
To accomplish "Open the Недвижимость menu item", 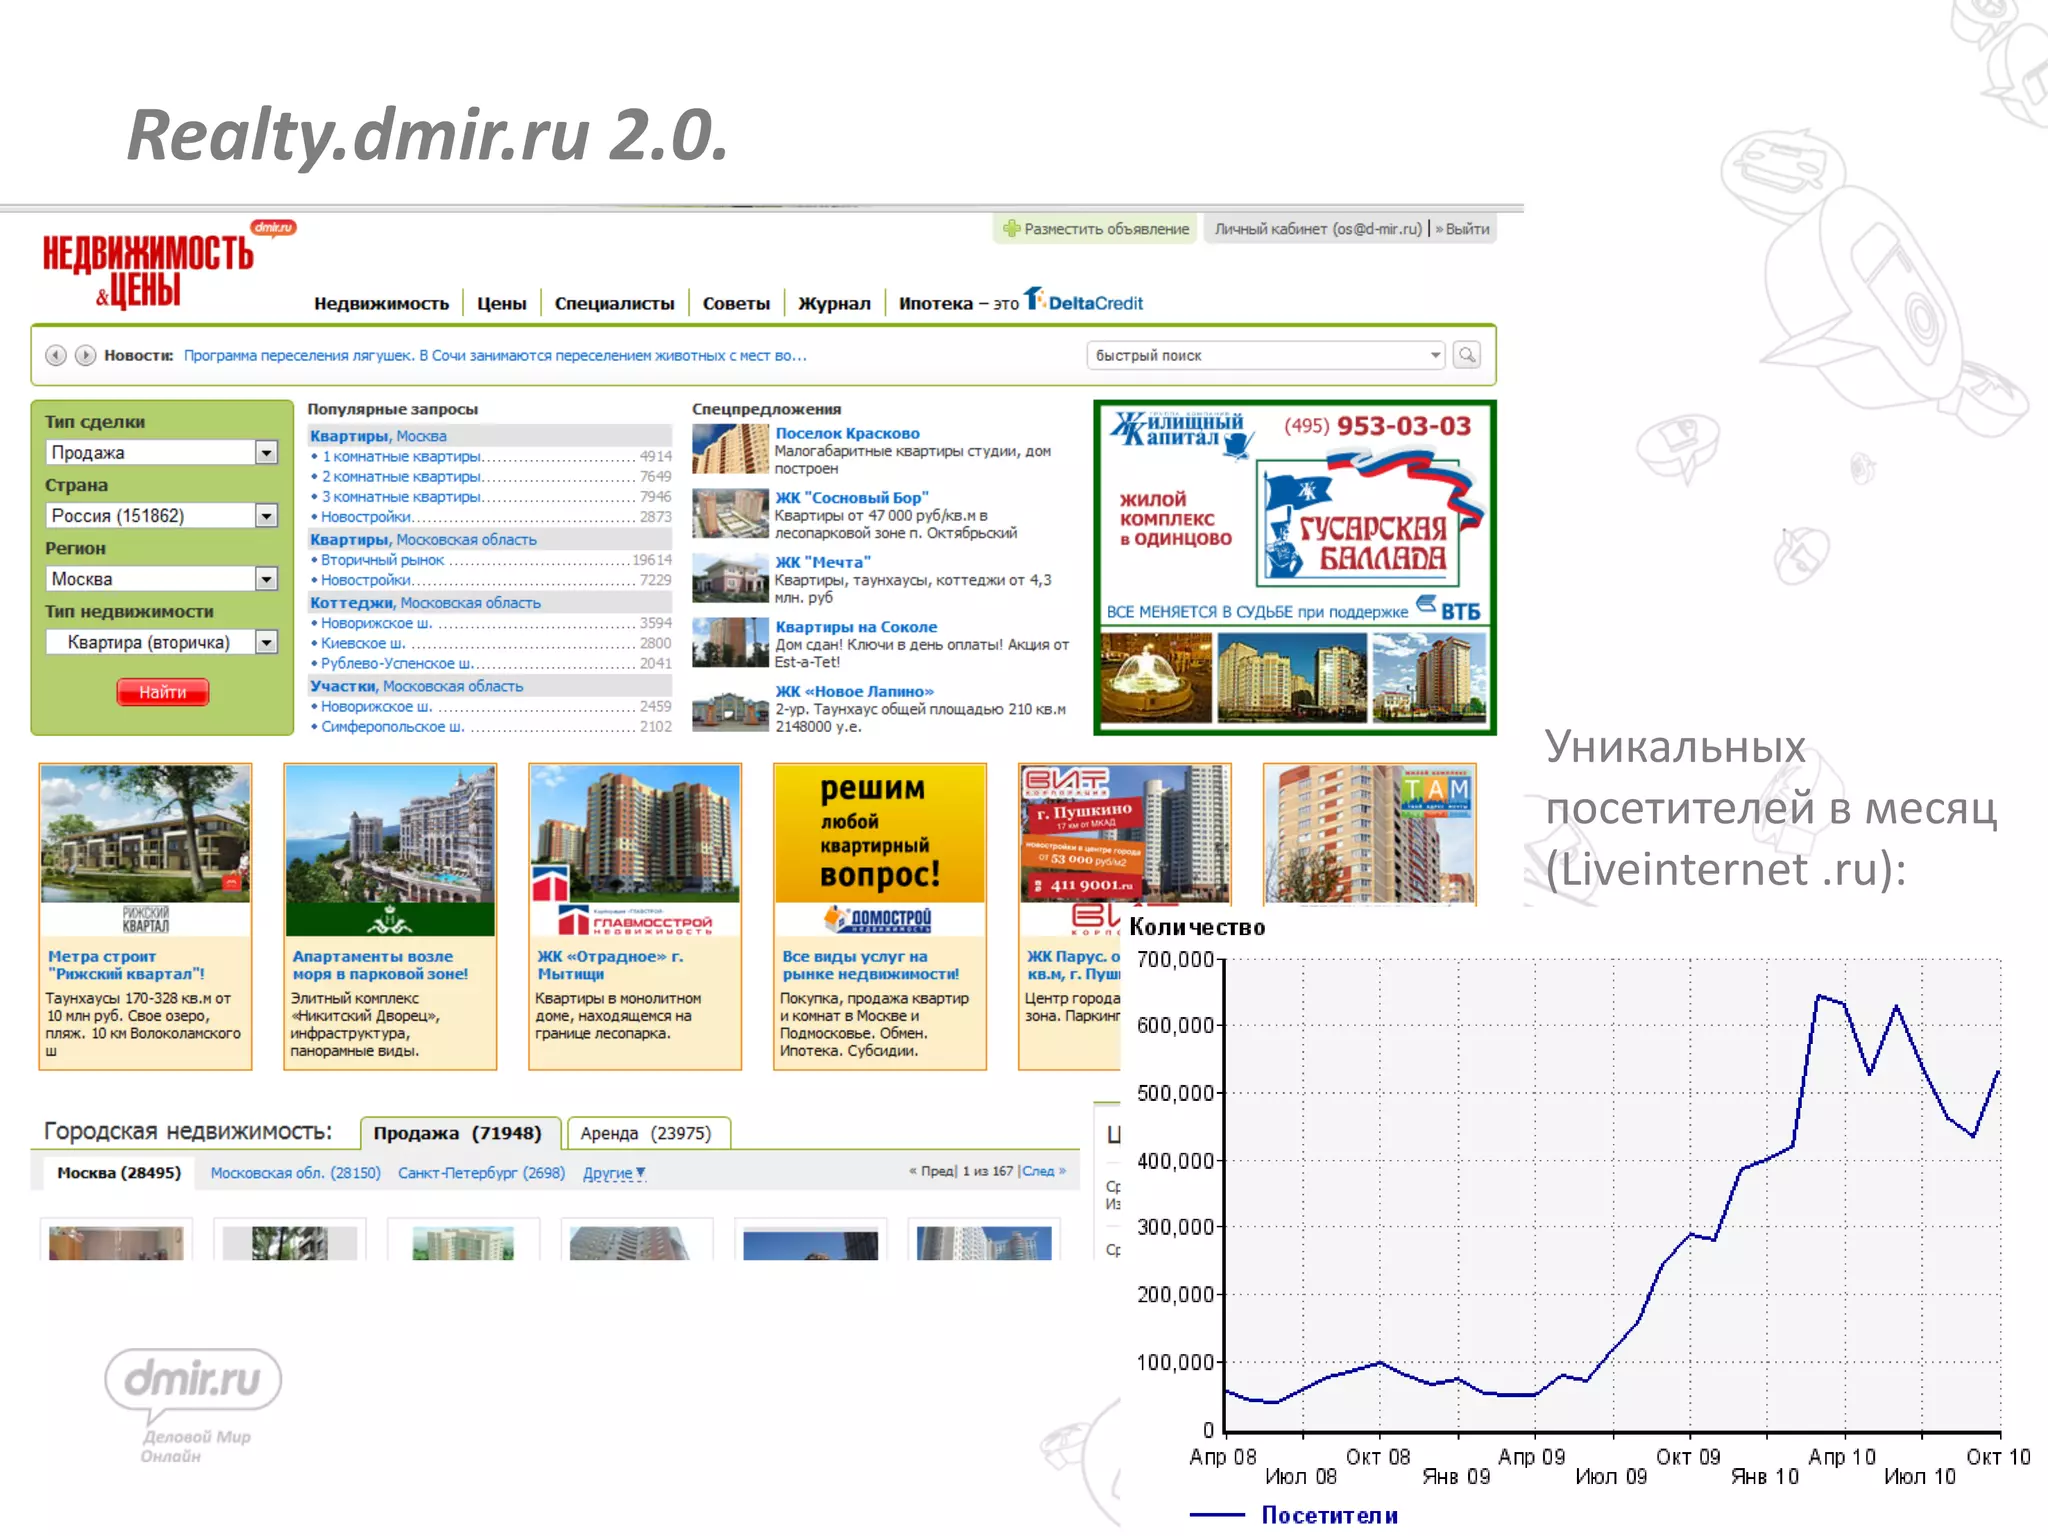I will pos(381,303).
